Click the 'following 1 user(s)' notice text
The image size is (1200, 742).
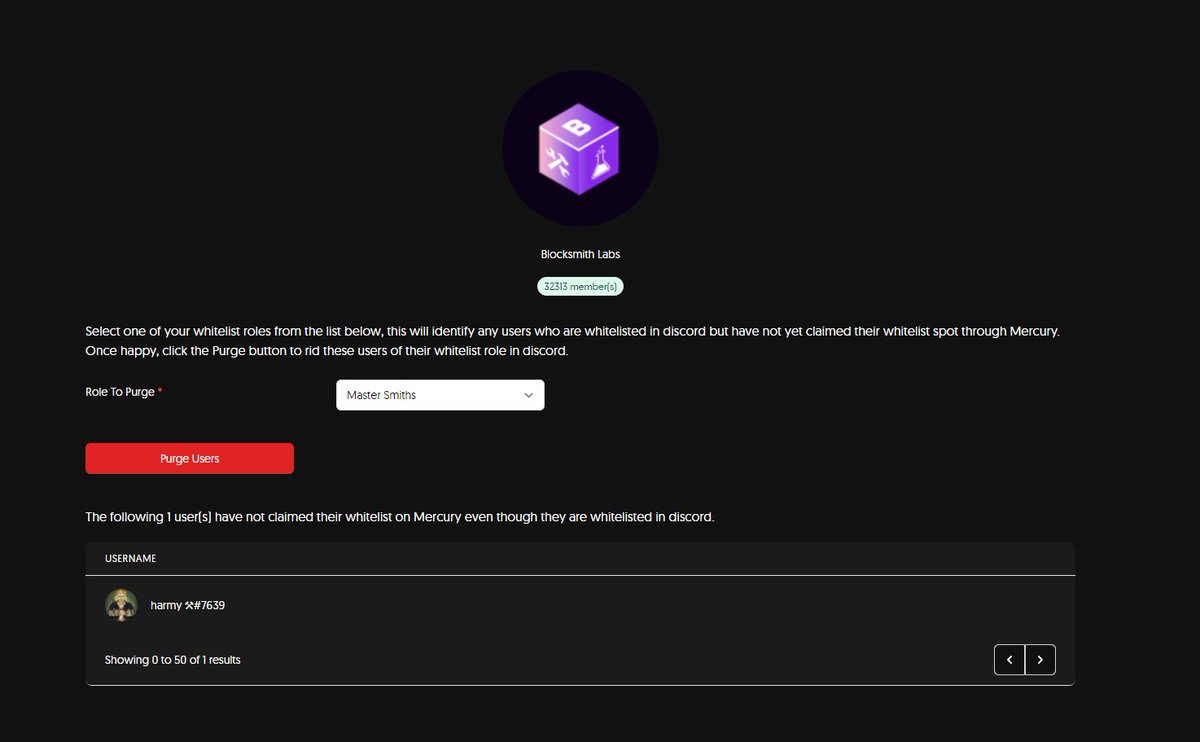click(x=400, y=517)
